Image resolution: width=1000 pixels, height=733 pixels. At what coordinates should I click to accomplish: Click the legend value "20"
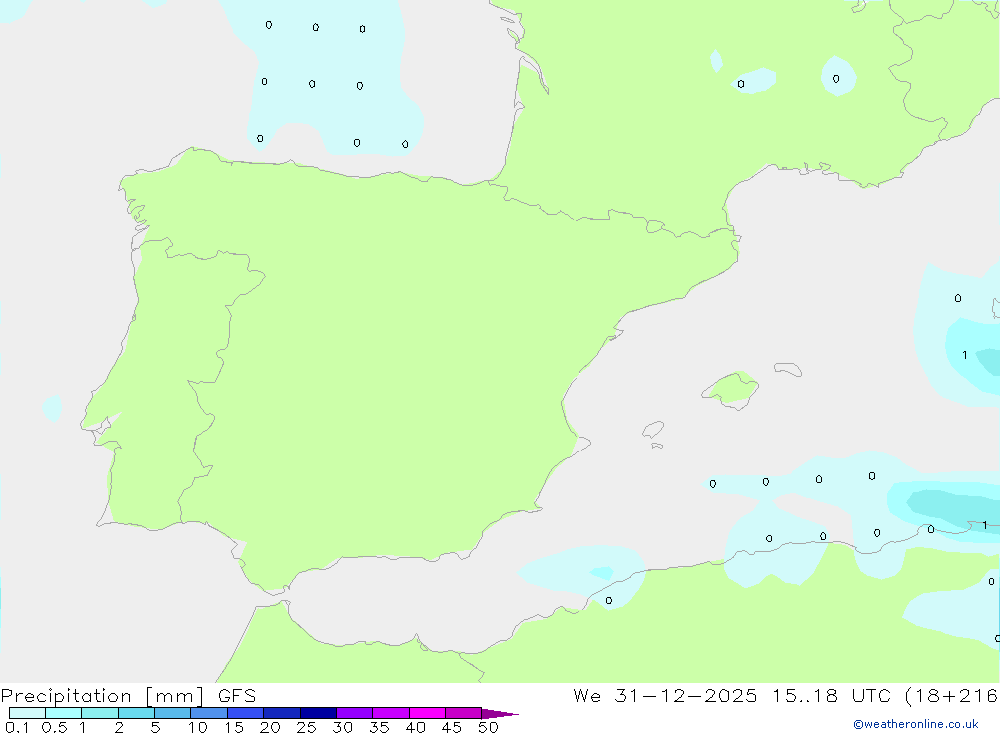point(270,727)
